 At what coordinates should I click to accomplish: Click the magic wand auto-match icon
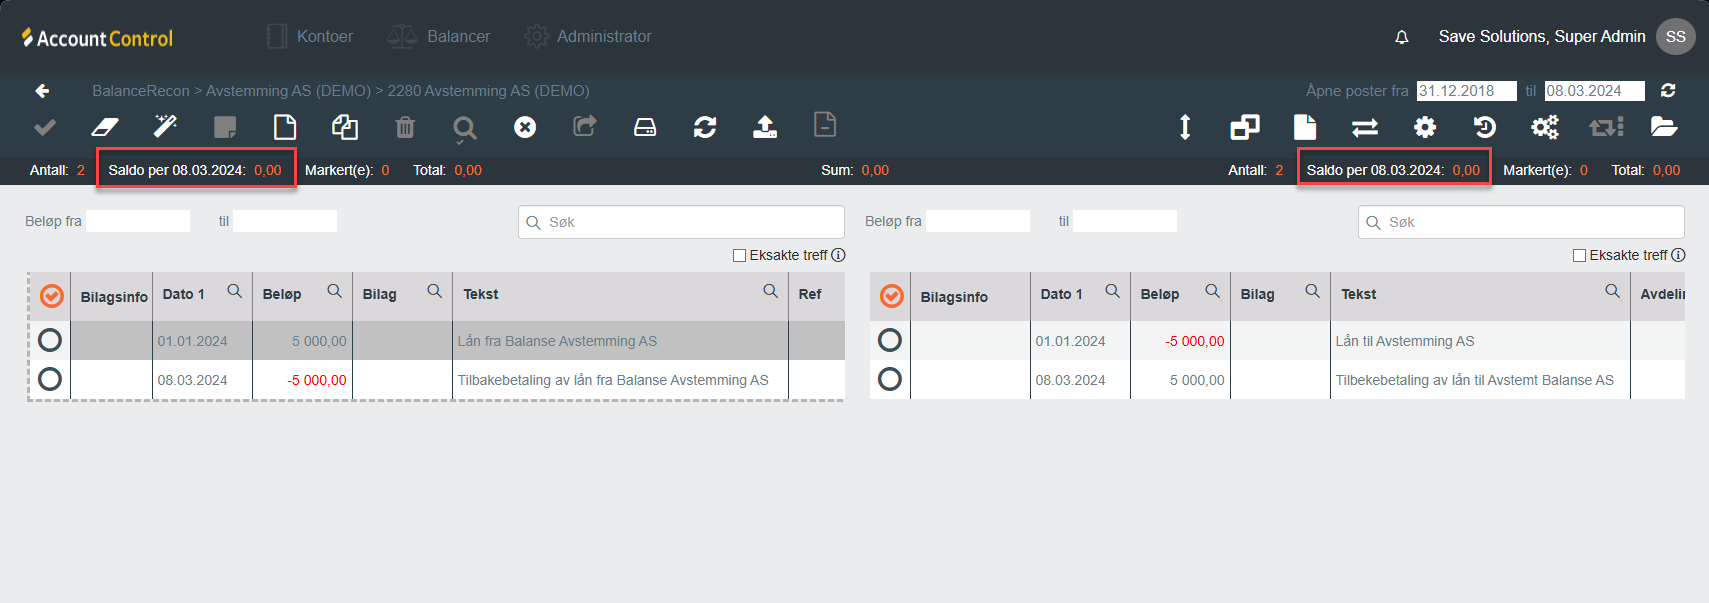(165, 127)
